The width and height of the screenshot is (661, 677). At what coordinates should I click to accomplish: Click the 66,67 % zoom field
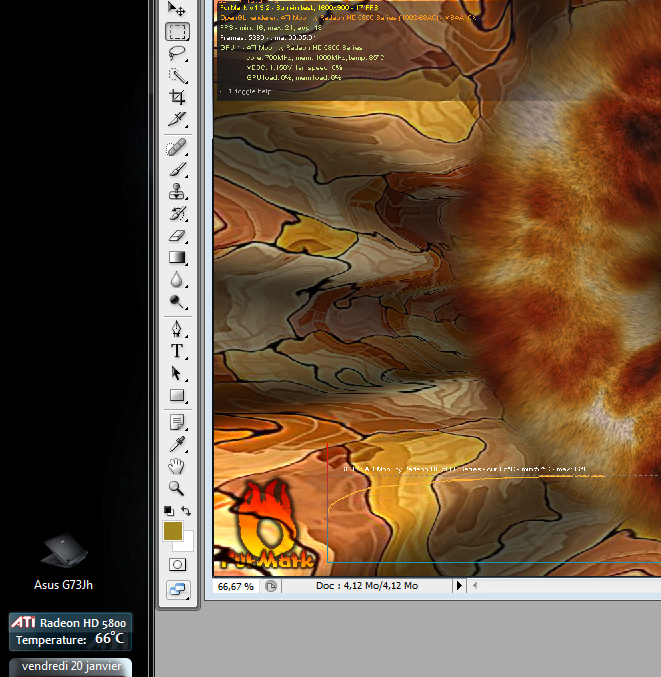(236, 586)
